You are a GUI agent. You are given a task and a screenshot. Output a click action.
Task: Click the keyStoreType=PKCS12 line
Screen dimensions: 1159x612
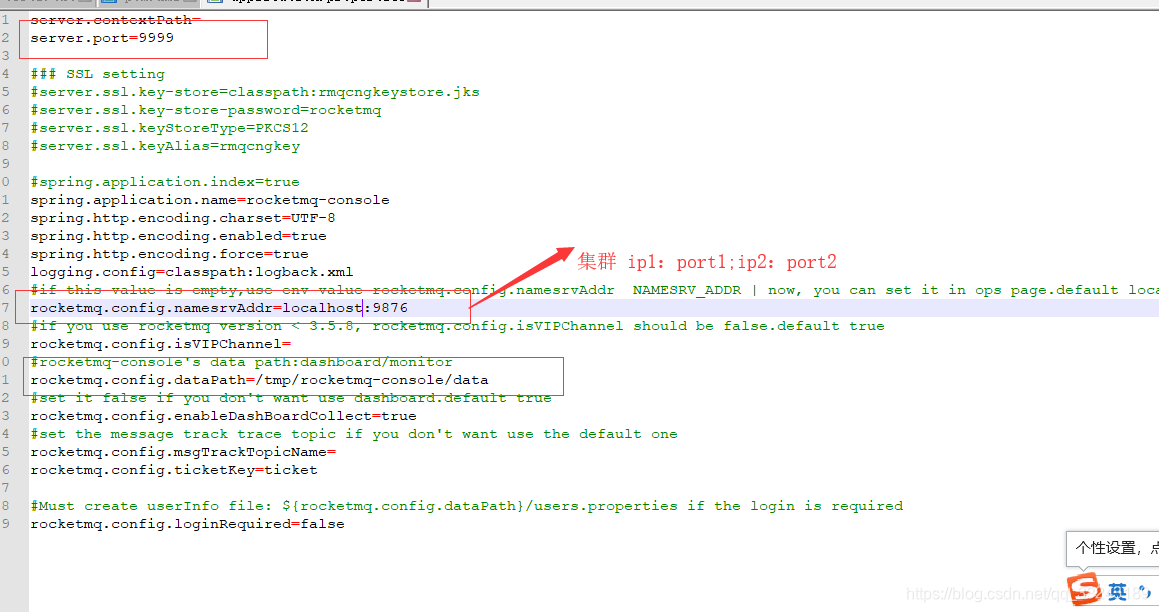coord(169,128)
